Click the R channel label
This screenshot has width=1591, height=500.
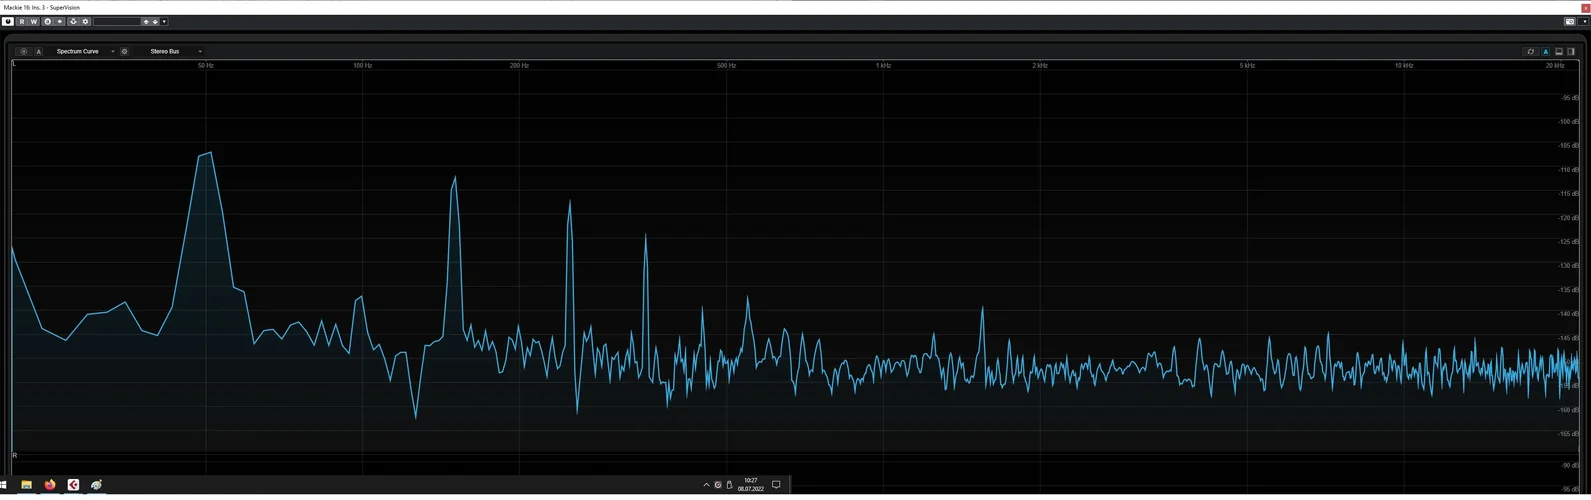pos(14,455)
